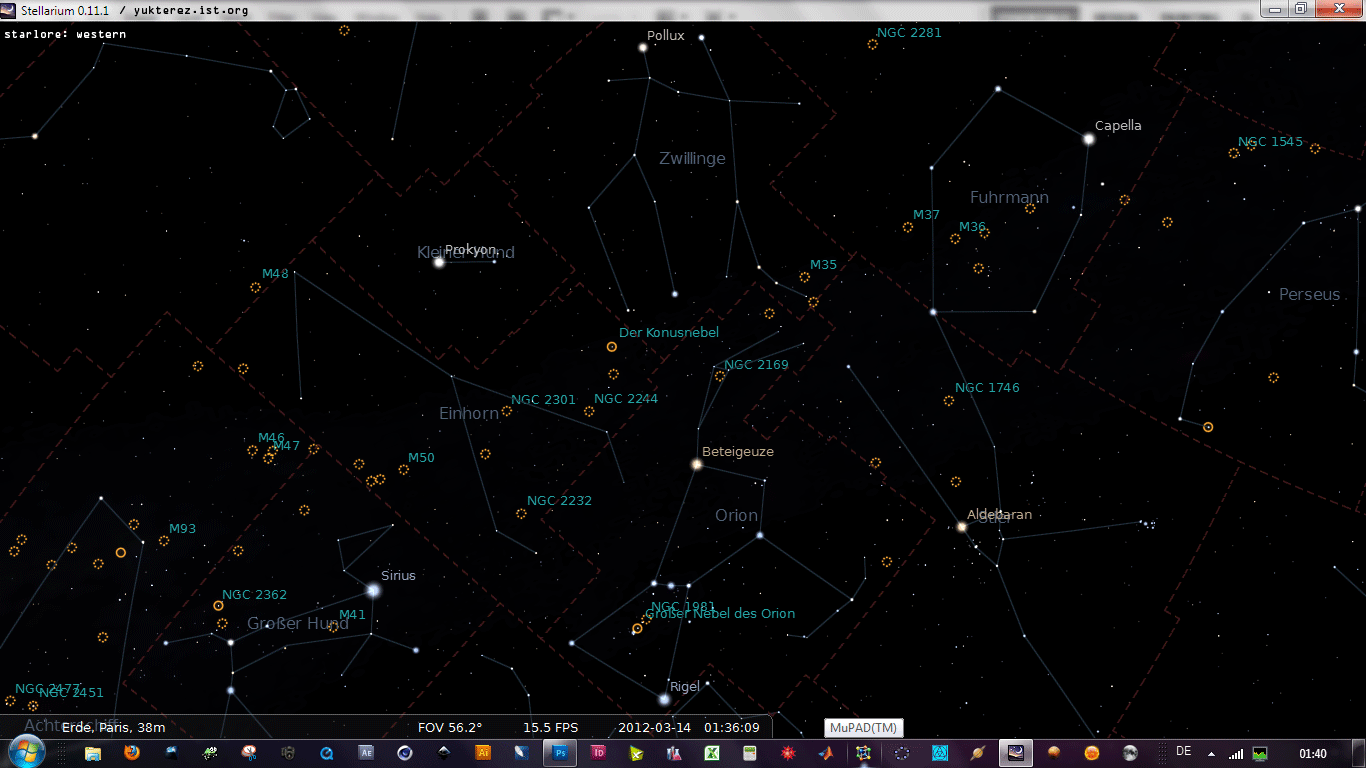Click the Großer Hund constellation name
The height and width of the screenshot is (768, 1366).
point(298,624)
